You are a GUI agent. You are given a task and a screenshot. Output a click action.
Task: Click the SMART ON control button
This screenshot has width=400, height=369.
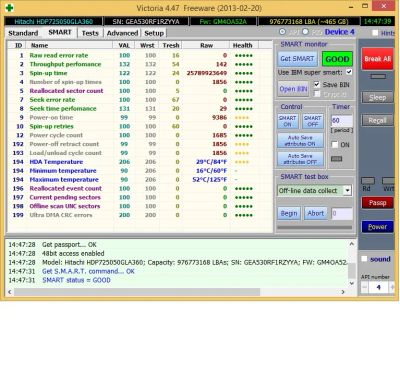(287, 121)
